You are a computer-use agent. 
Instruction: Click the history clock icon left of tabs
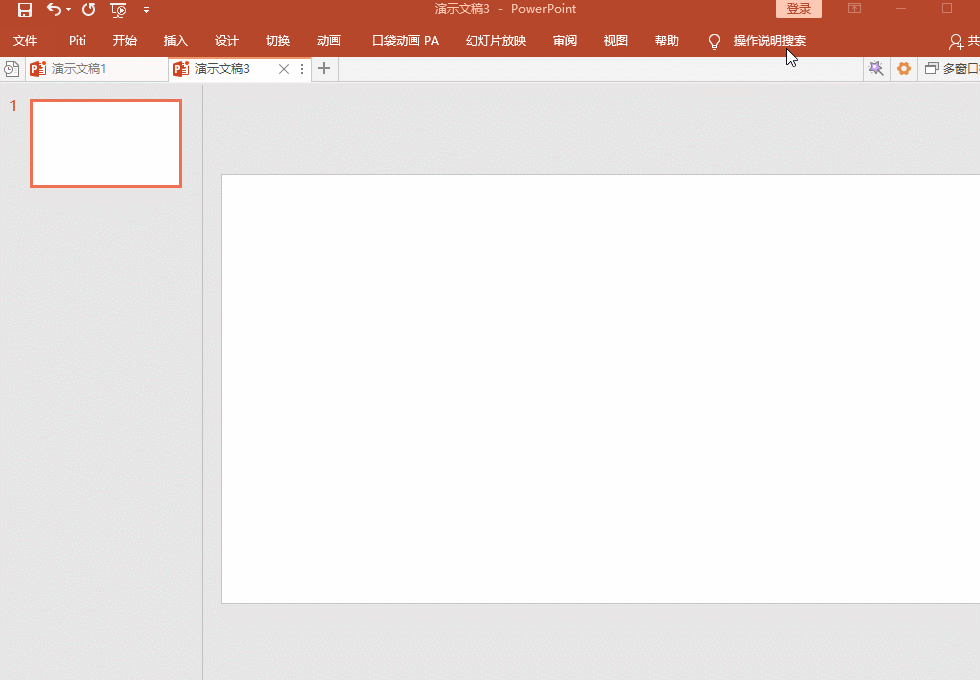(x=12, y=69)
